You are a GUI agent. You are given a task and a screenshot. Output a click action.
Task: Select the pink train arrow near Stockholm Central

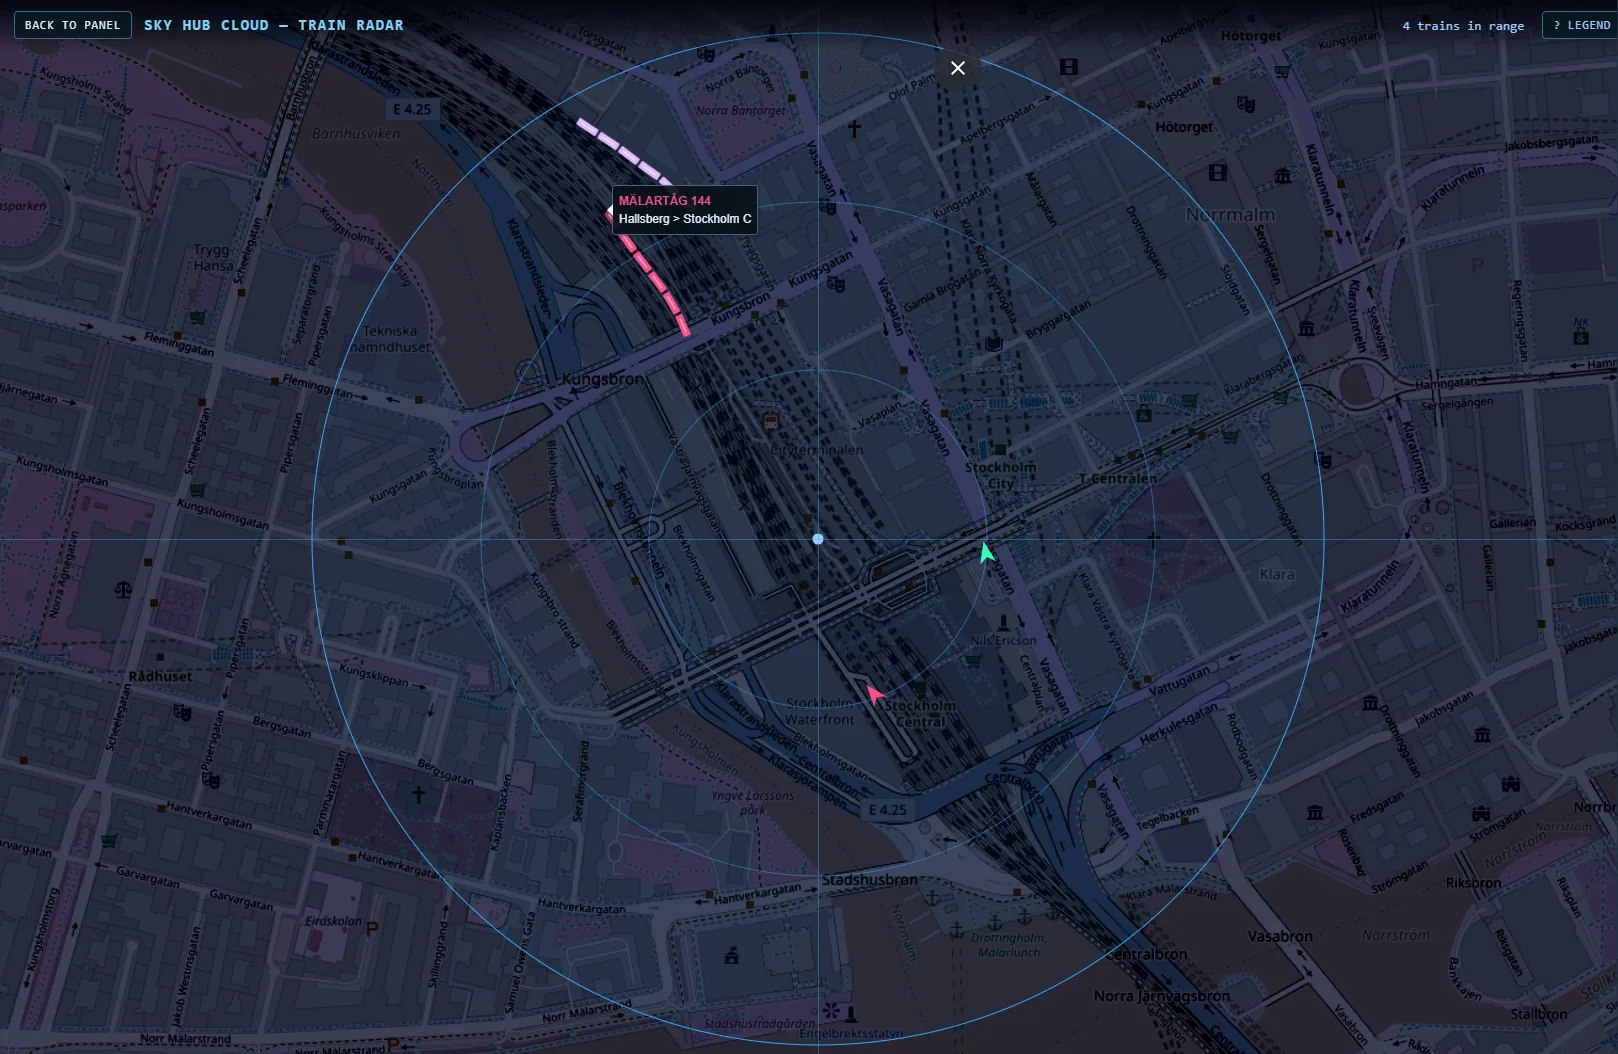click(874, 693)
